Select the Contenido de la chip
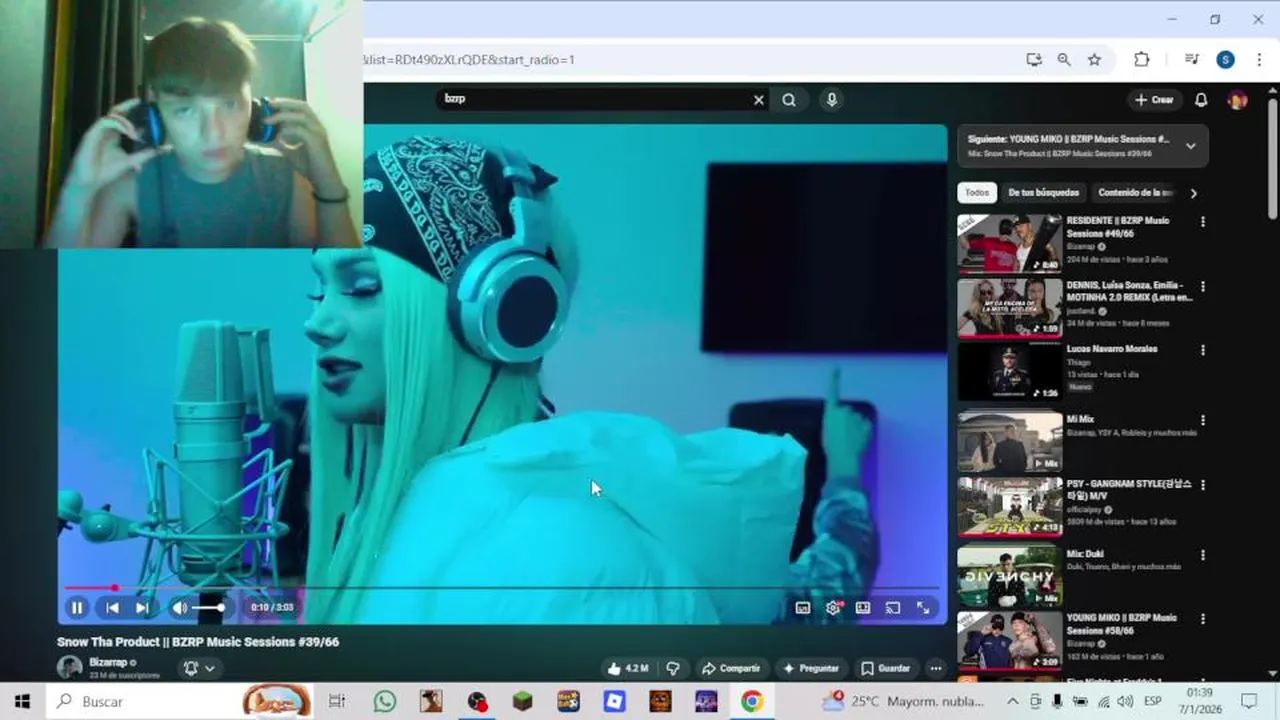This screenshot has width=1280, height=720. (1135, 193)
